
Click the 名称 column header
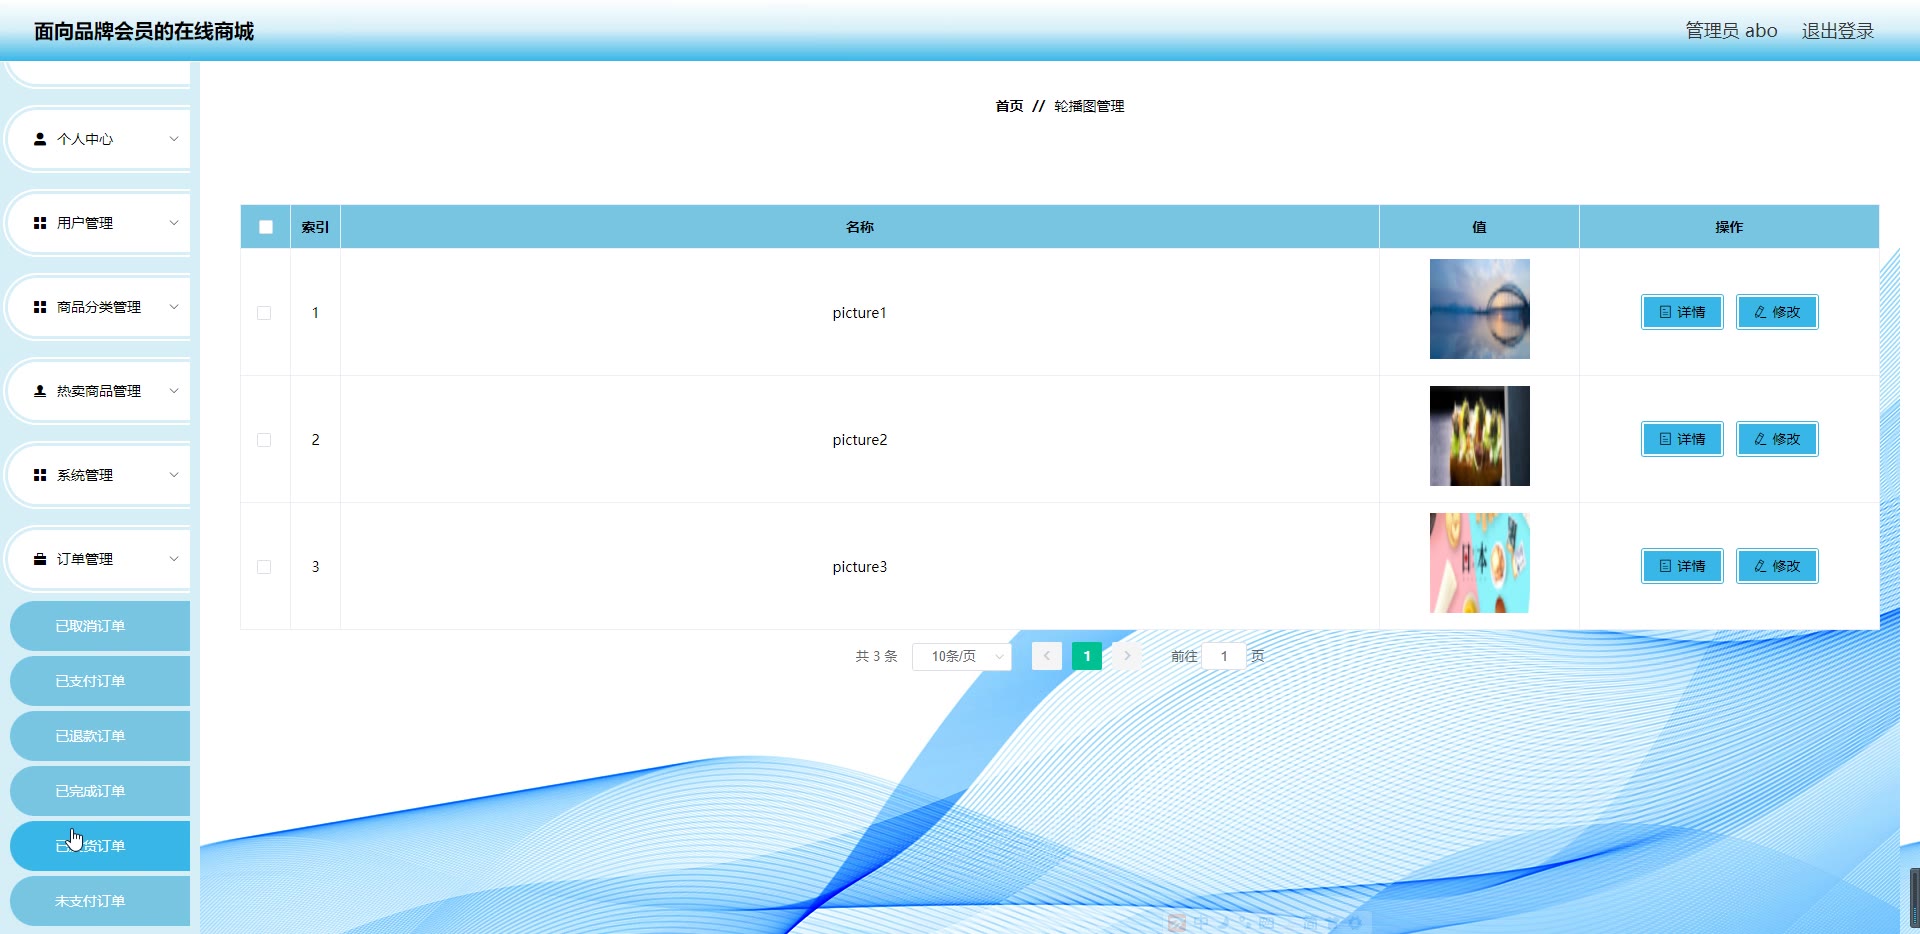860,227
